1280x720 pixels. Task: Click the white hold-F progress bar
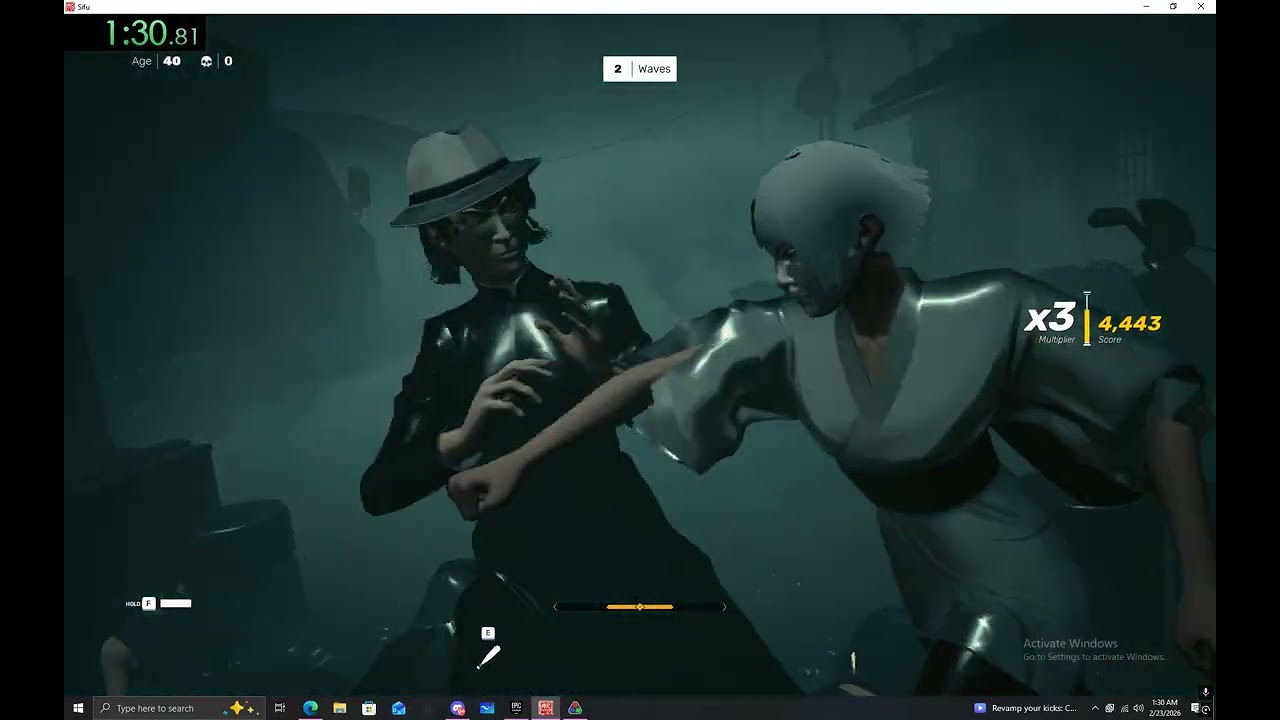175,603
